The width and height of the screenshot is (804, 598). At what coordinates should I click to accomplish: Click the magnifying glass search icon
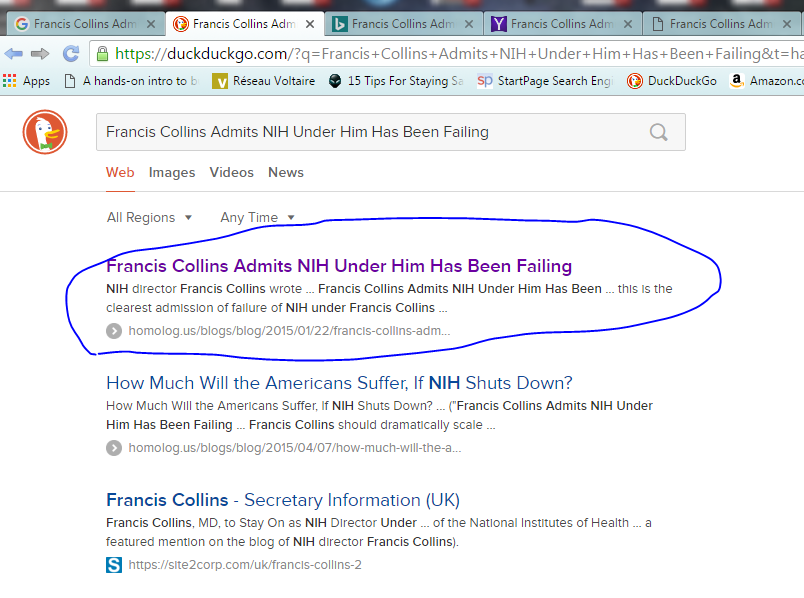click(659, 132)
